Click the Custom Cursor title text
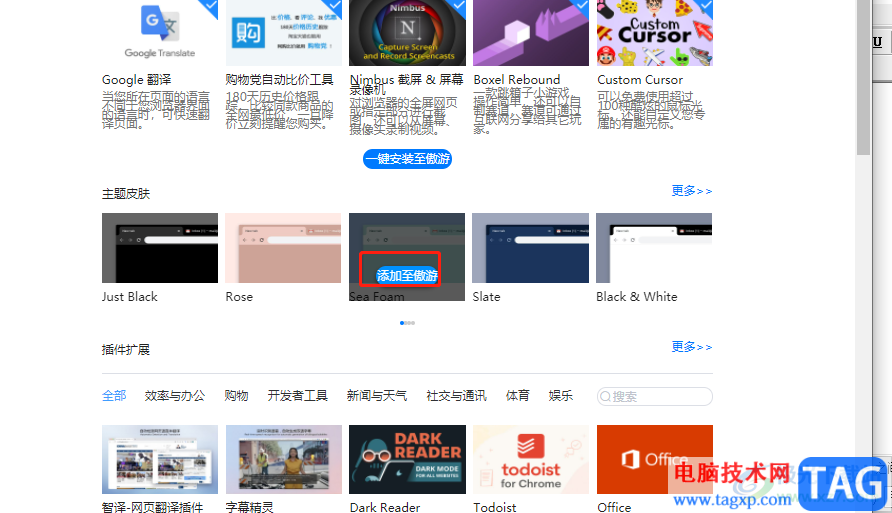 pos(640,80)
